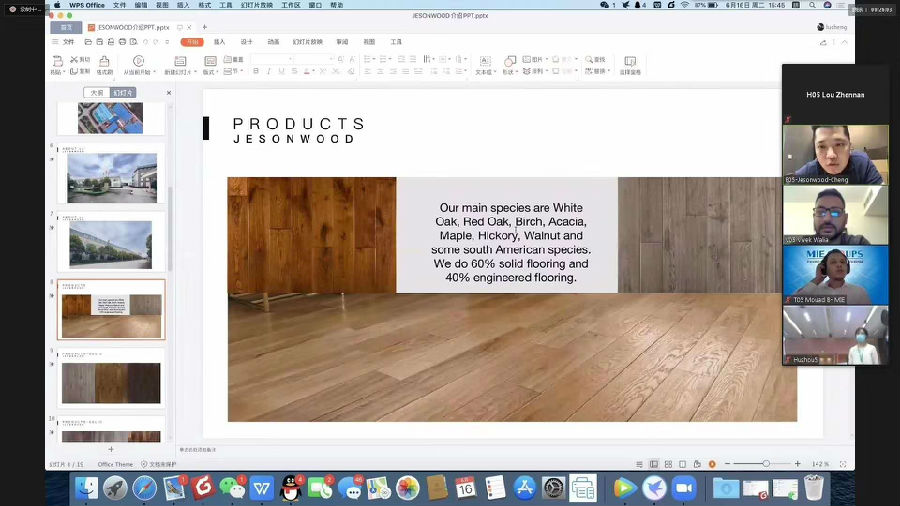Insert a text box
This screenshot has width=900, height=506.
coord(483,61)
